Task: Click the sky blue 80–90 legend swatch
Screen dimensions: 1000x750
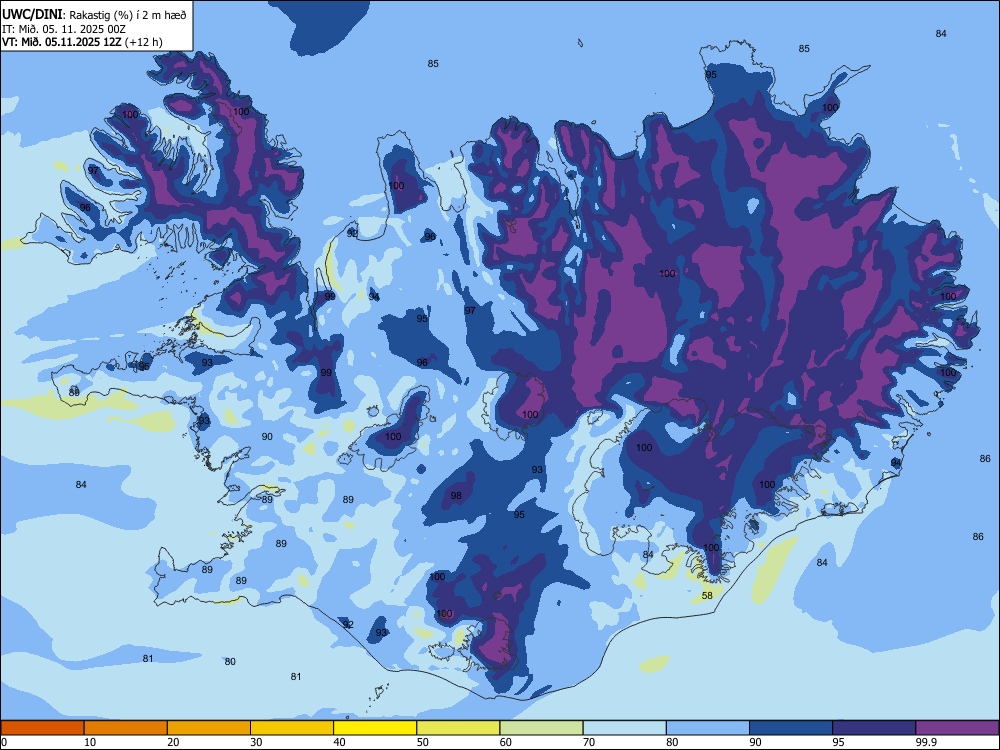Action: [x=708, y=728]
